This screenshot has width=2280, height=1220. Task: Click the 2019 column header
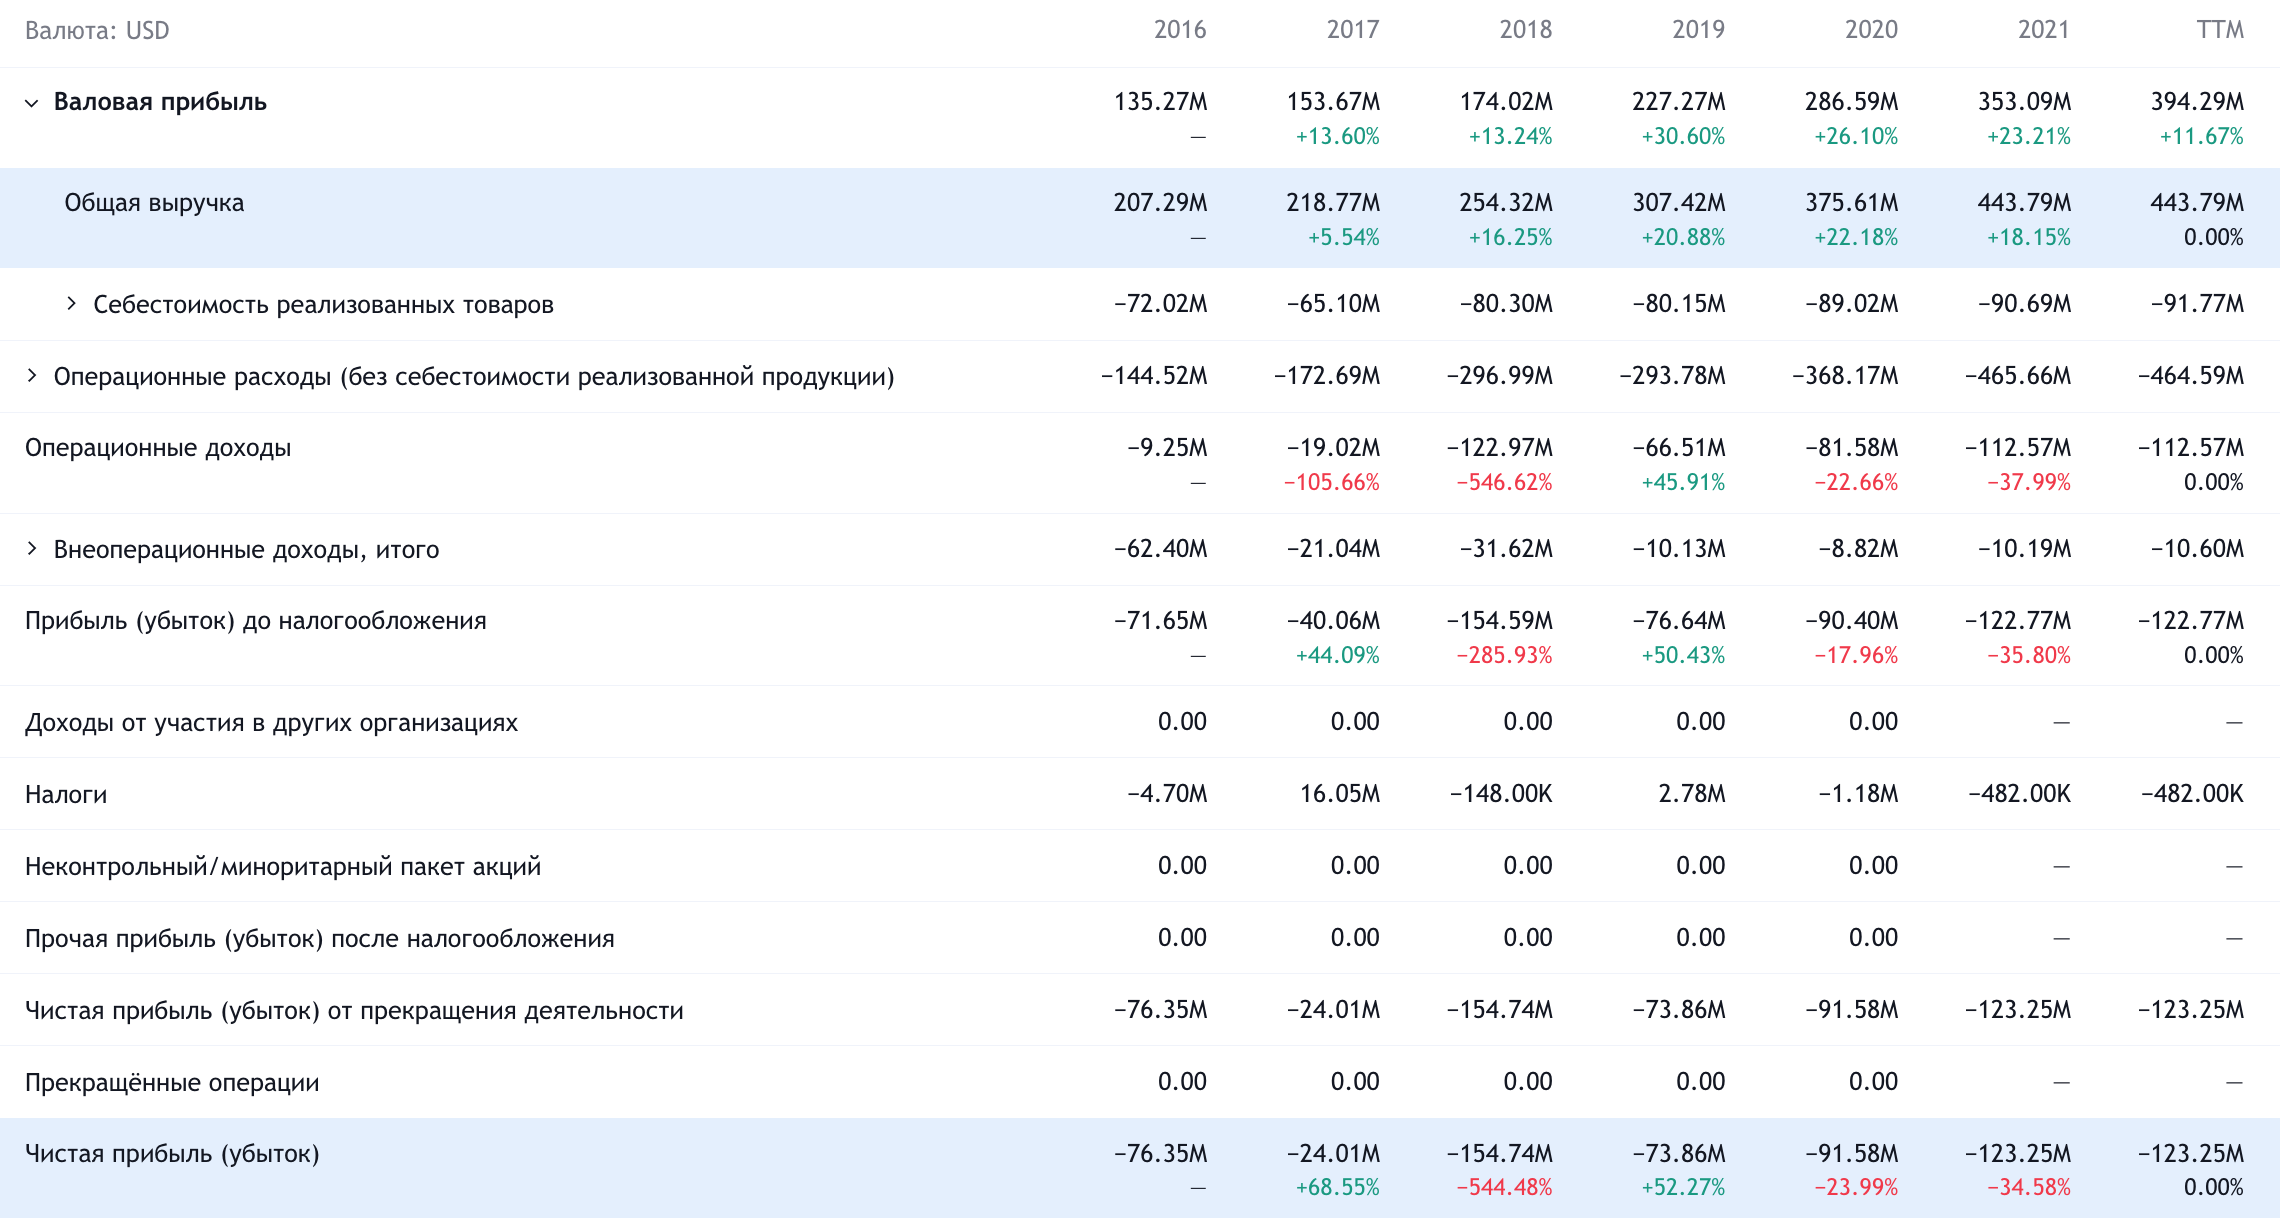click(1699, 30)
